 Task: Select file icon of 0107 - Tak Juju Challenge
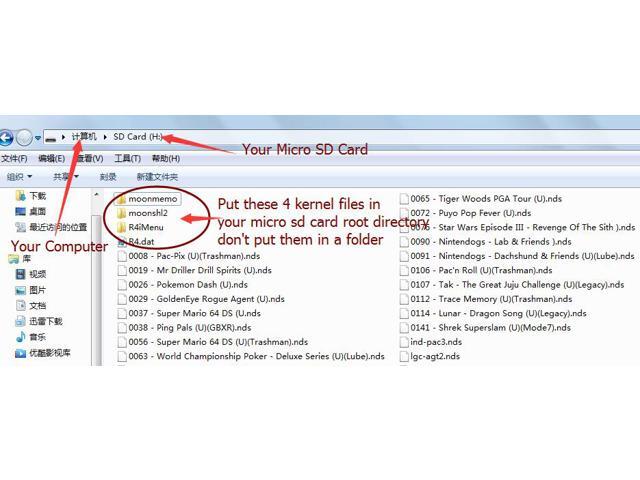pyautogui.click(x=404, y=285)
